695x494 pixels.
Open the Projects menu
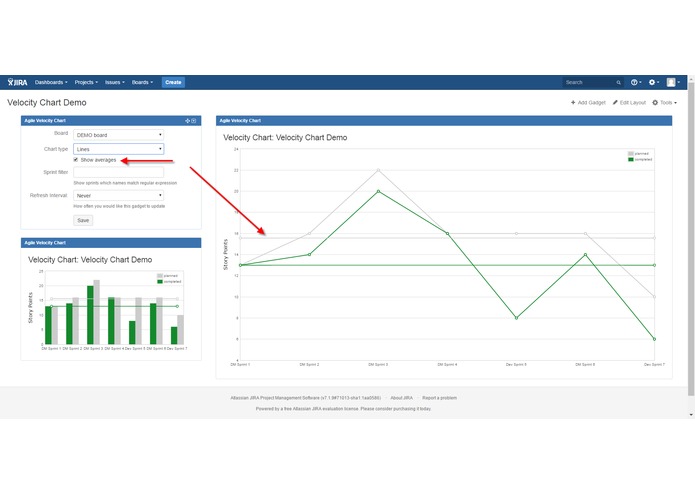86,82
